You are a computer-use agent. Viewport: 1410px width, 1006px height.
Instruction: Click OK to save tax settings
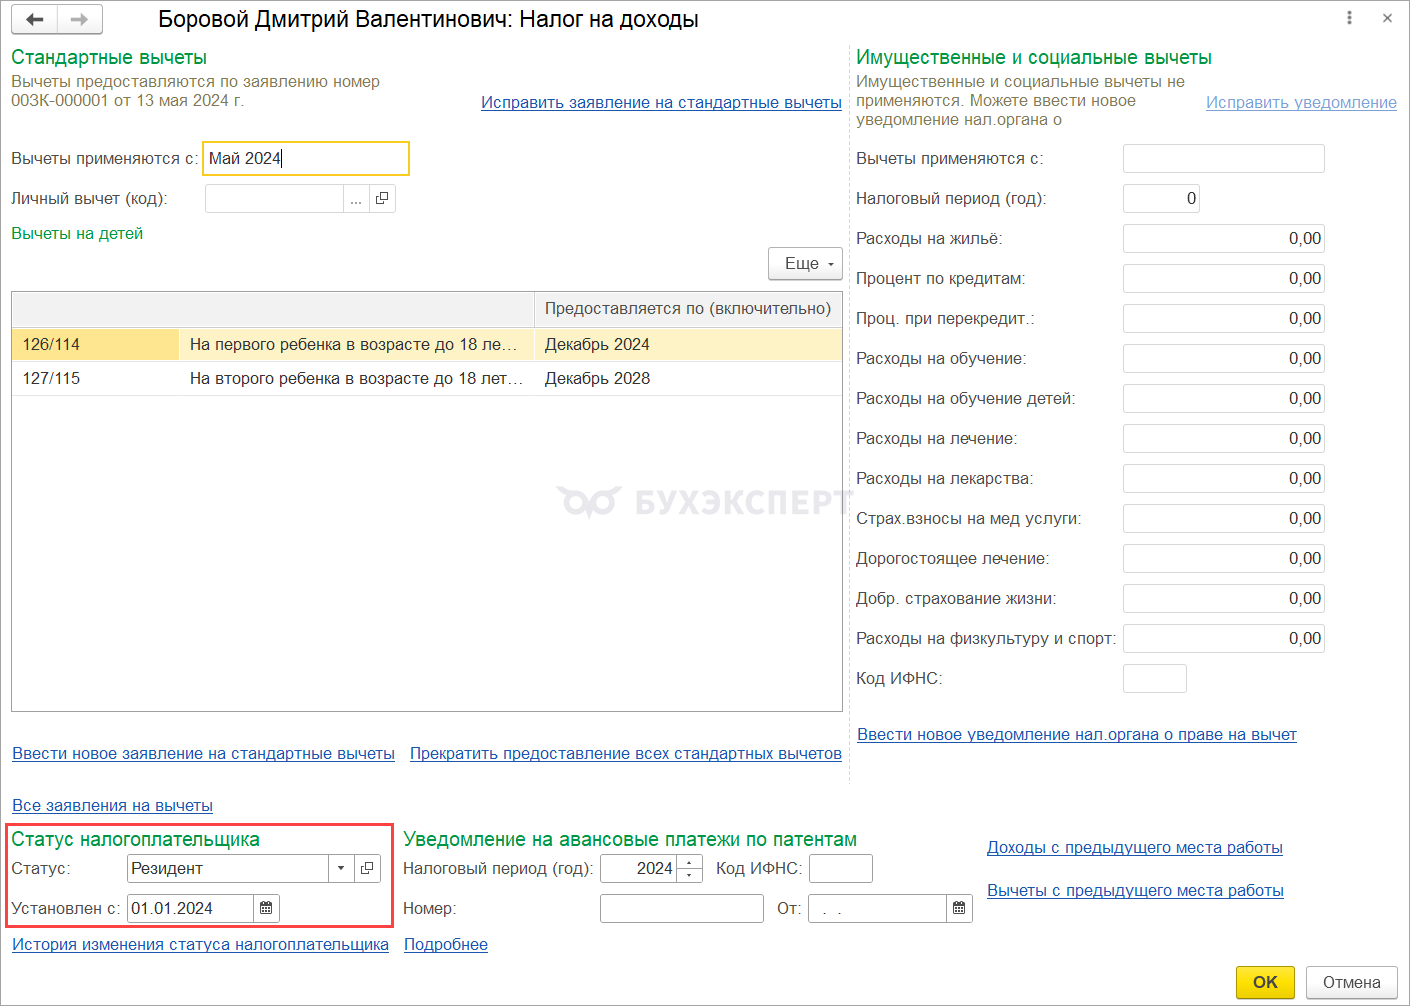(1265, 982)
